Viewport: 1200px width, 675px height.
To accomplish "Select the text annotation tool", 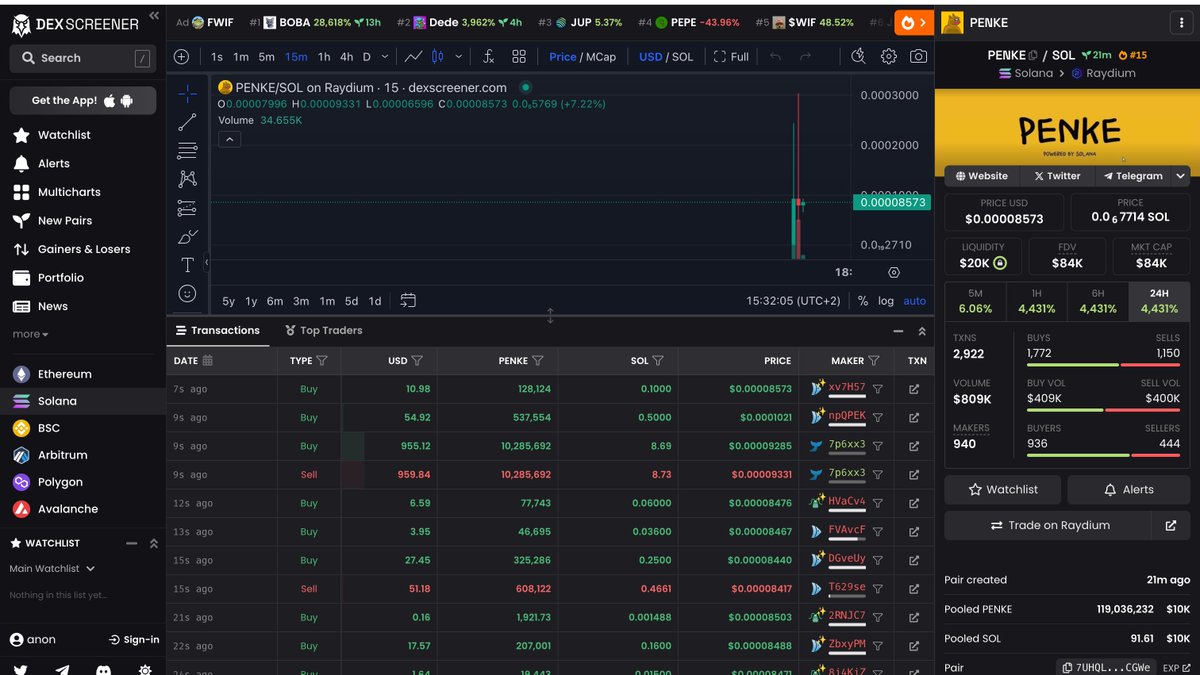I will 187,265.
